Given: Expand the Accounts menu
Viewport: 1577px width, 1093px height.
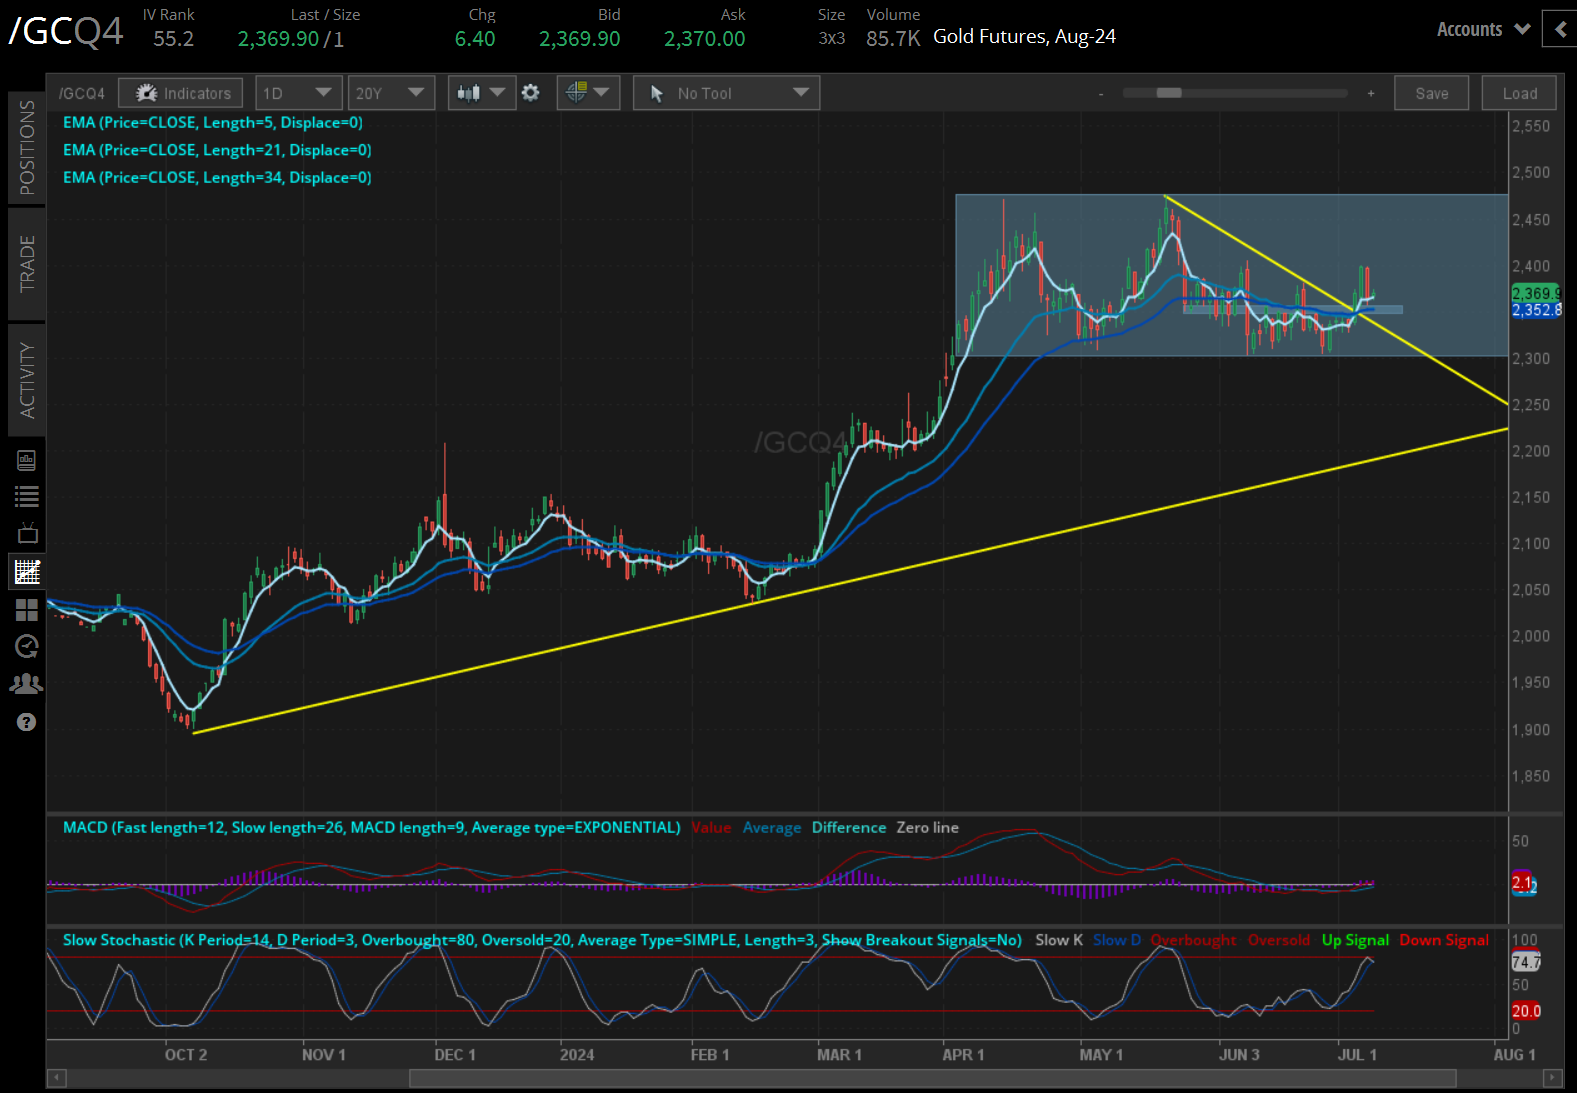Looking at the screenshot, I should click(x=1483, y=29).
